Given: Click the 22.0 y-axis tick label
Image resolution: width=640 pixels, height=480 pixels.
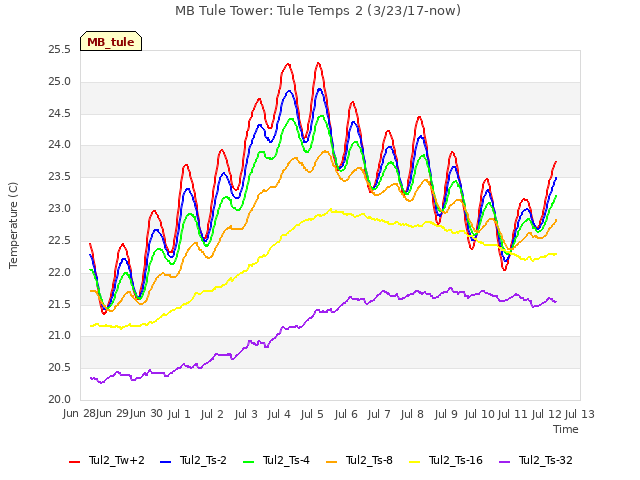Looking at the screenshot, I should click(x=60, y=272).
